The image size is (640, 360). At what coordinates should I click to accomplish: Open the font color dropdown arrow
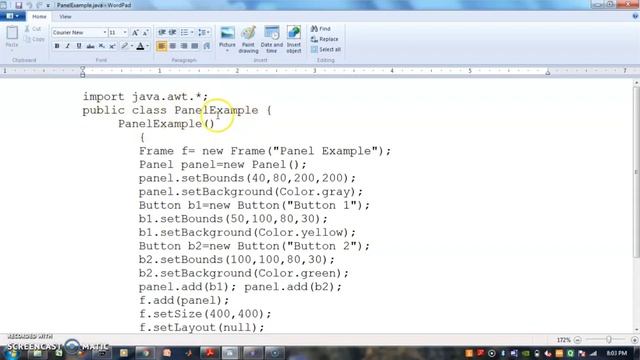tap(148, 46)
